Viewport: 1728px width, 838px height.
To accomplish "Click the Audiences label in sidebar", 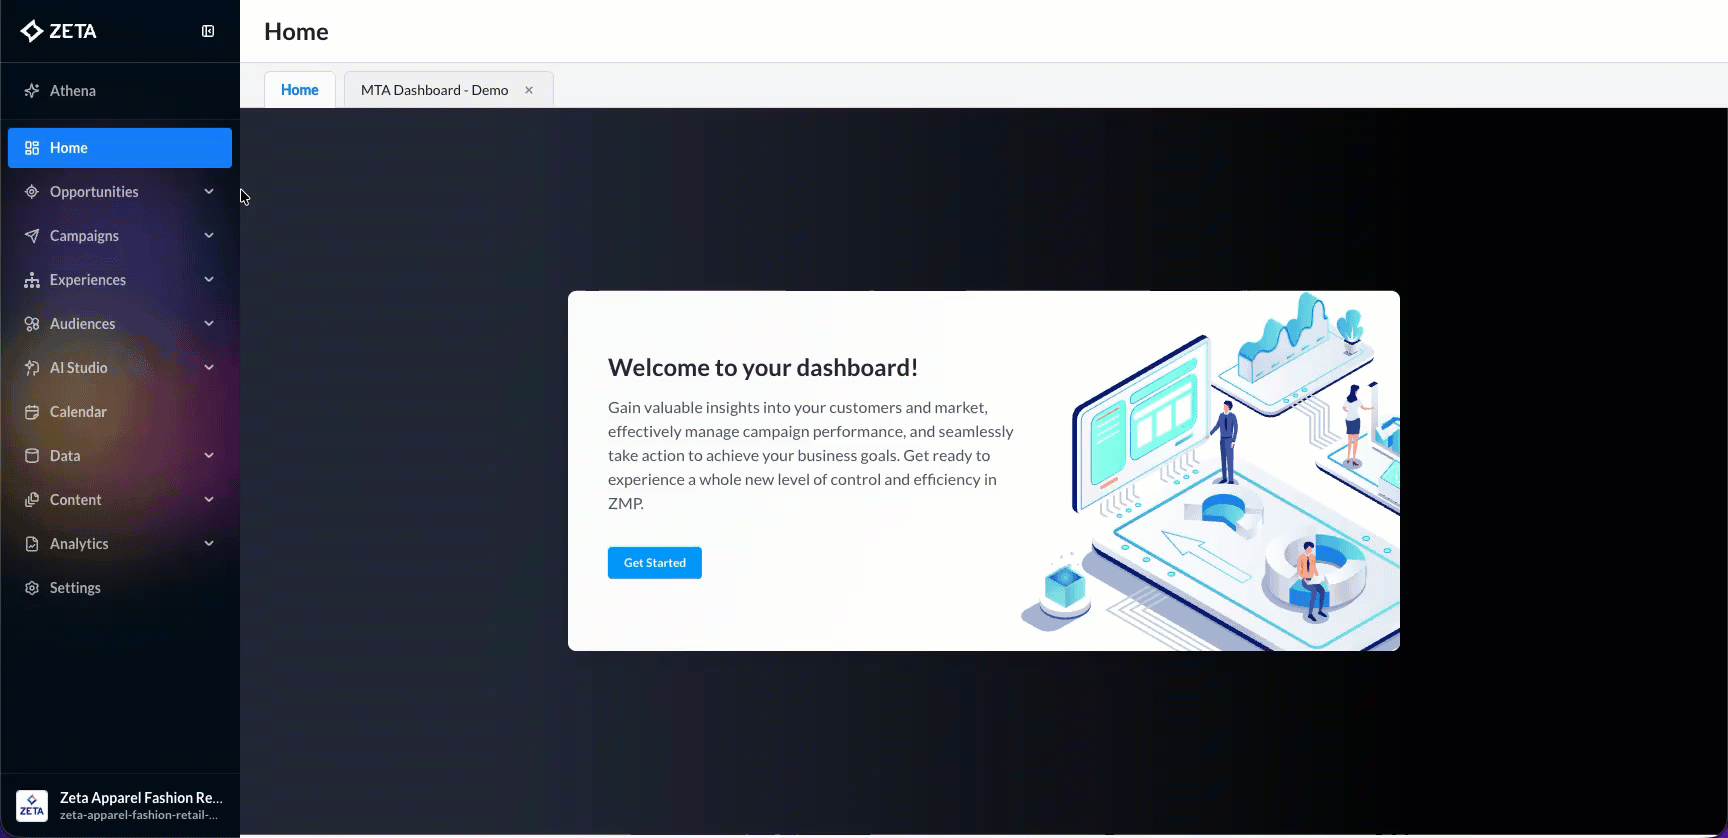I will click(82, 324).
